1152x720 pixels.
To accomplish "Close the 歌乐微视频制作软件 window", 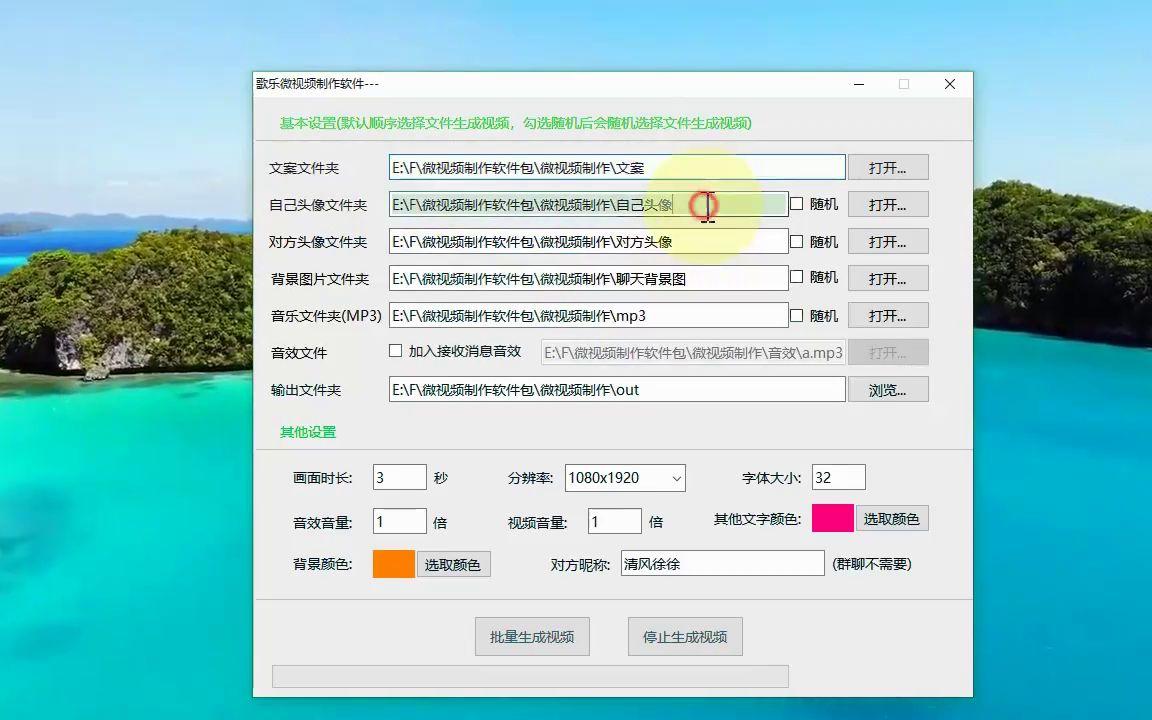I will point(950,84).
